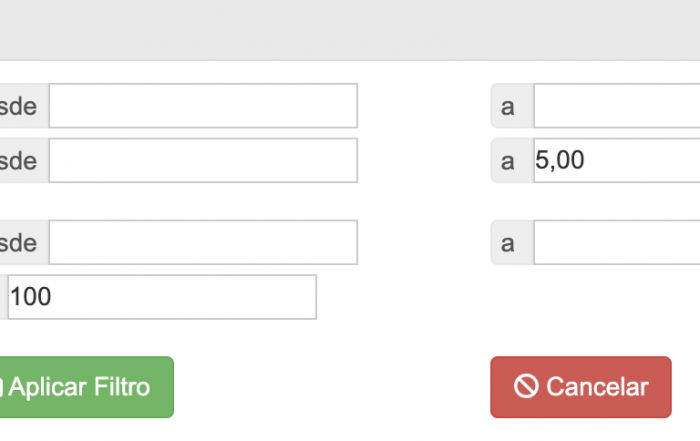
Task: Click the empty 'a' field above 5,00
Action: click(617, 106)
